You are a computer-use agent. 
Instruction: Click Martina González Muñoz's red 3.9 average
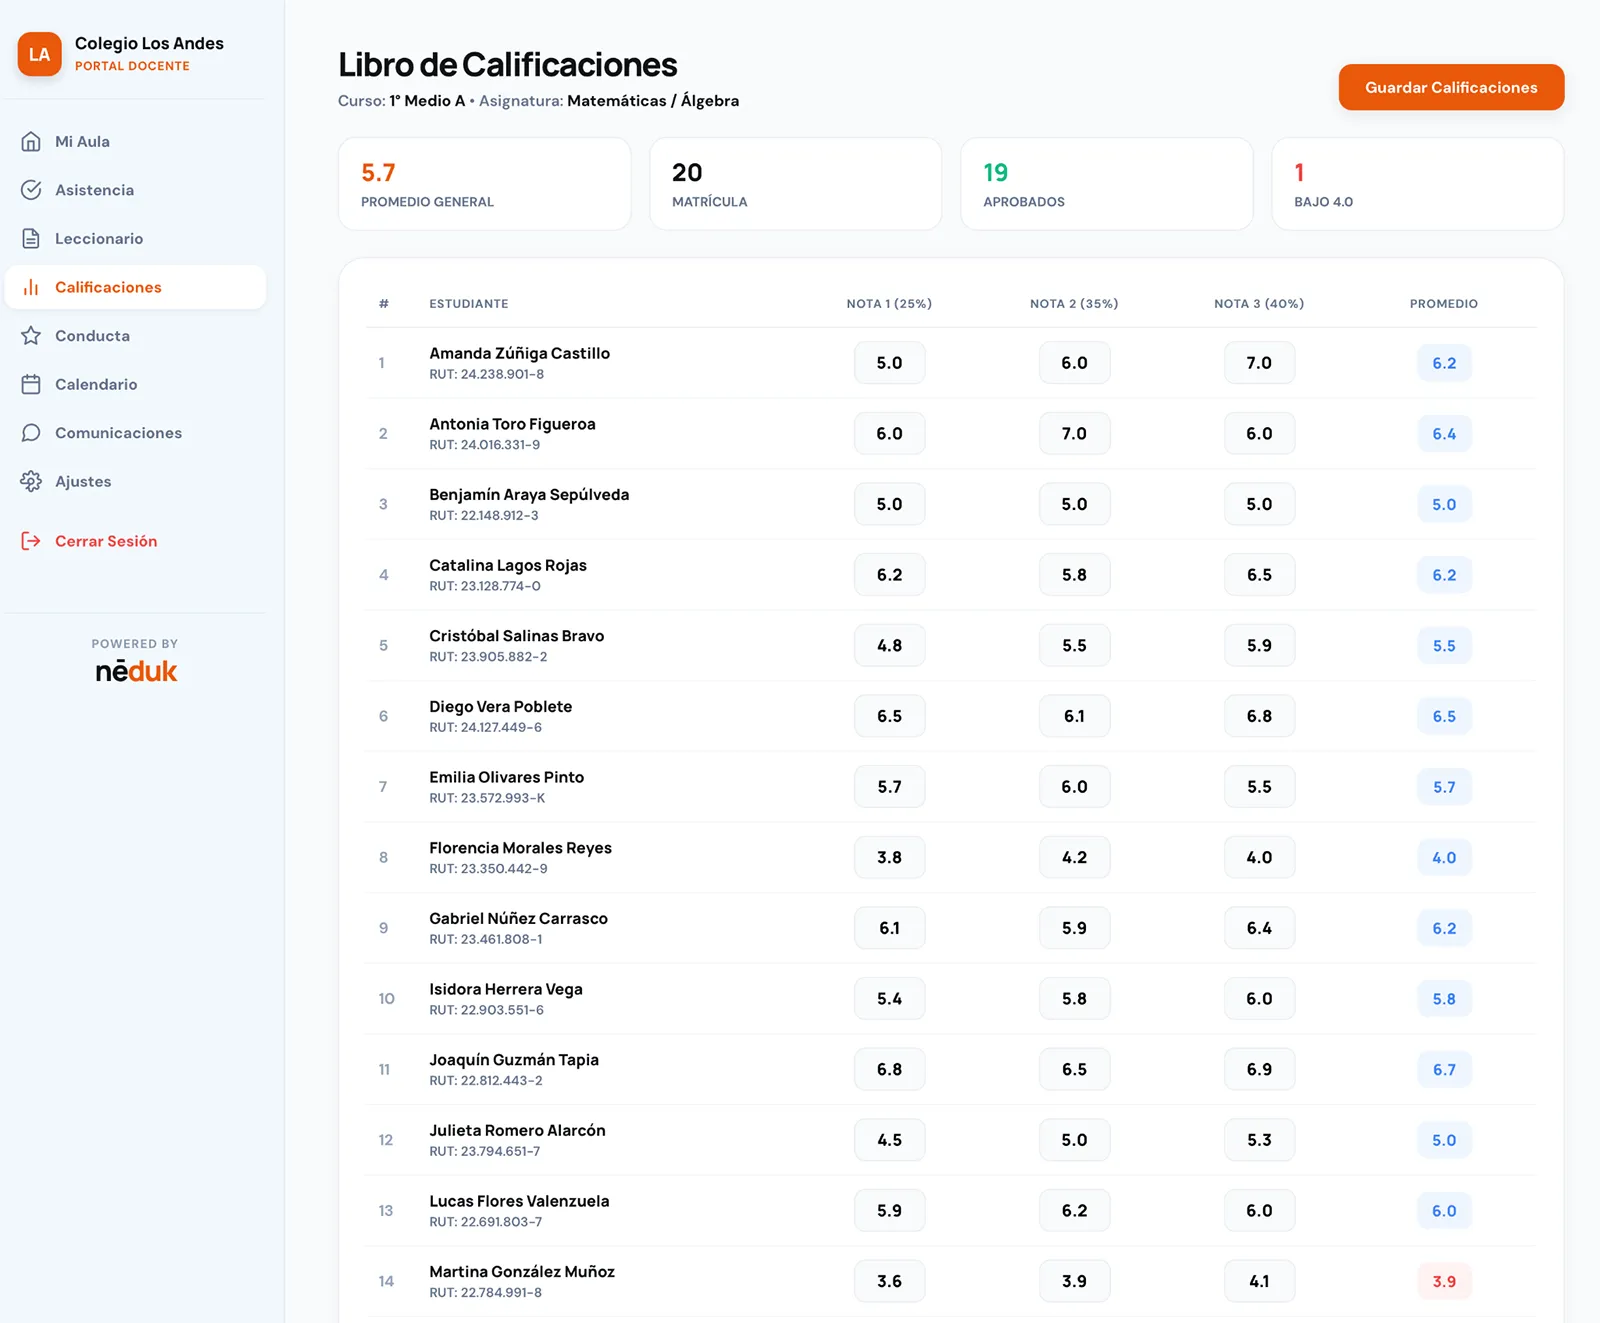1444,1281
